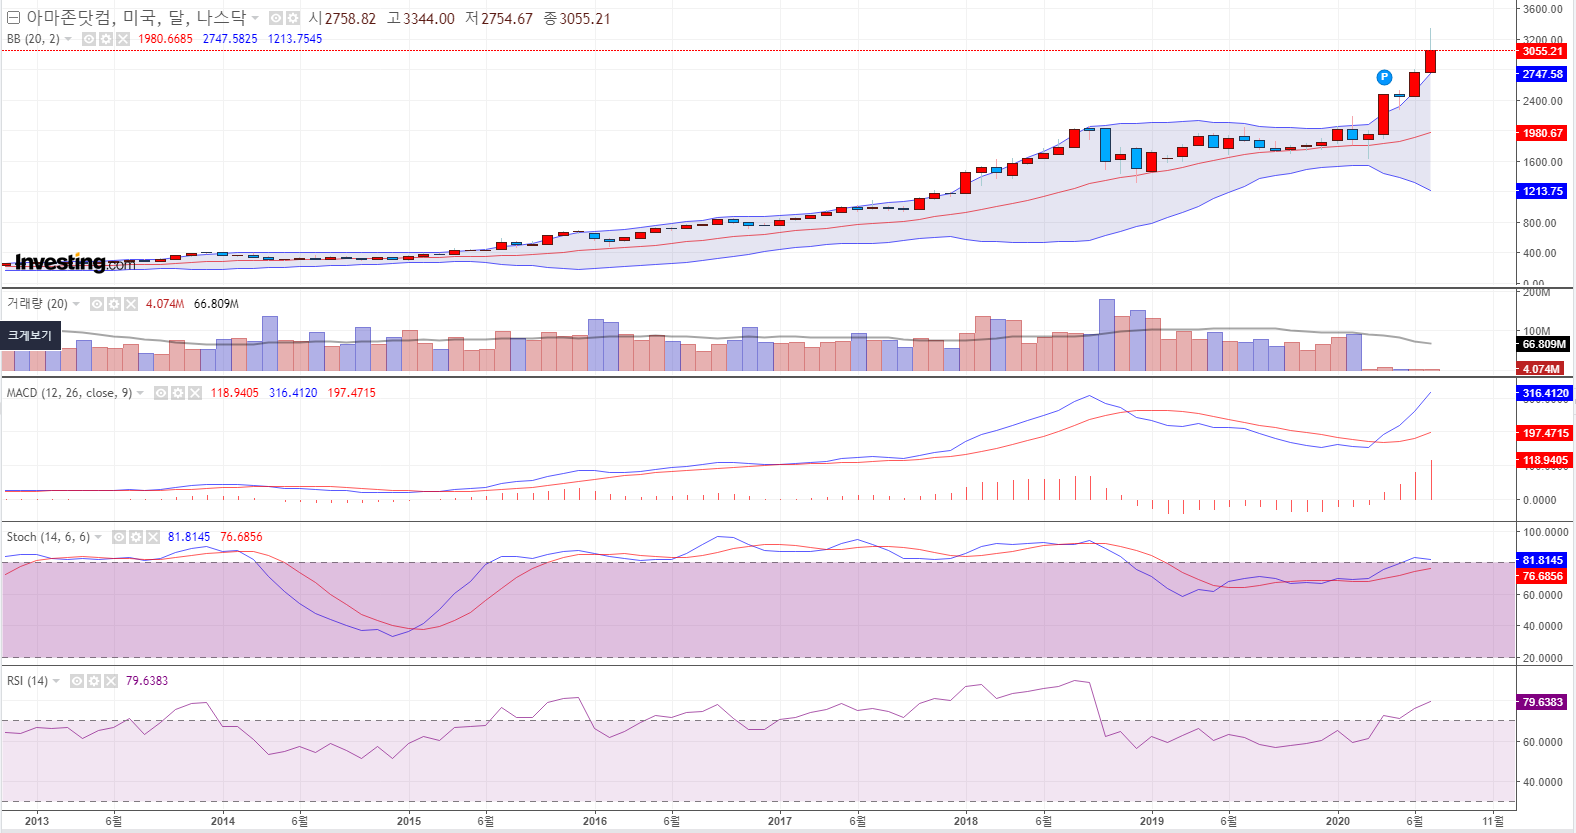Open the Investing.com logo link
Screen dimensions: 1576x833
point(75,263)
